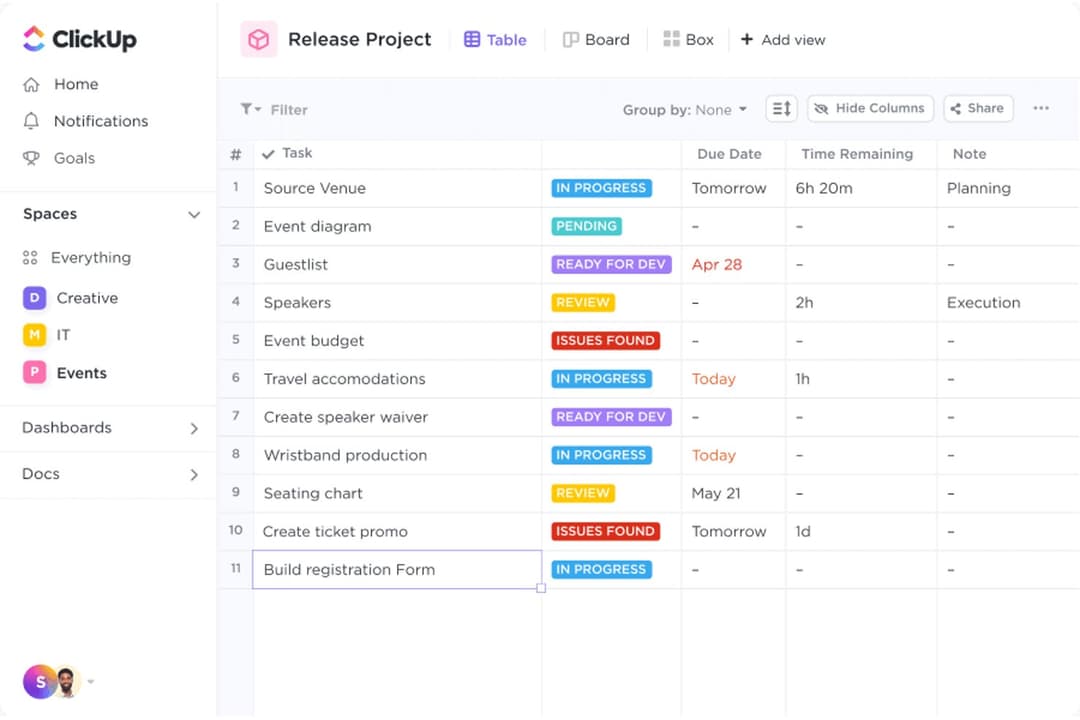1080x720 pixels.
Task: Click IN PROGRESS status of Wristband production
Action: coord(601,455)
